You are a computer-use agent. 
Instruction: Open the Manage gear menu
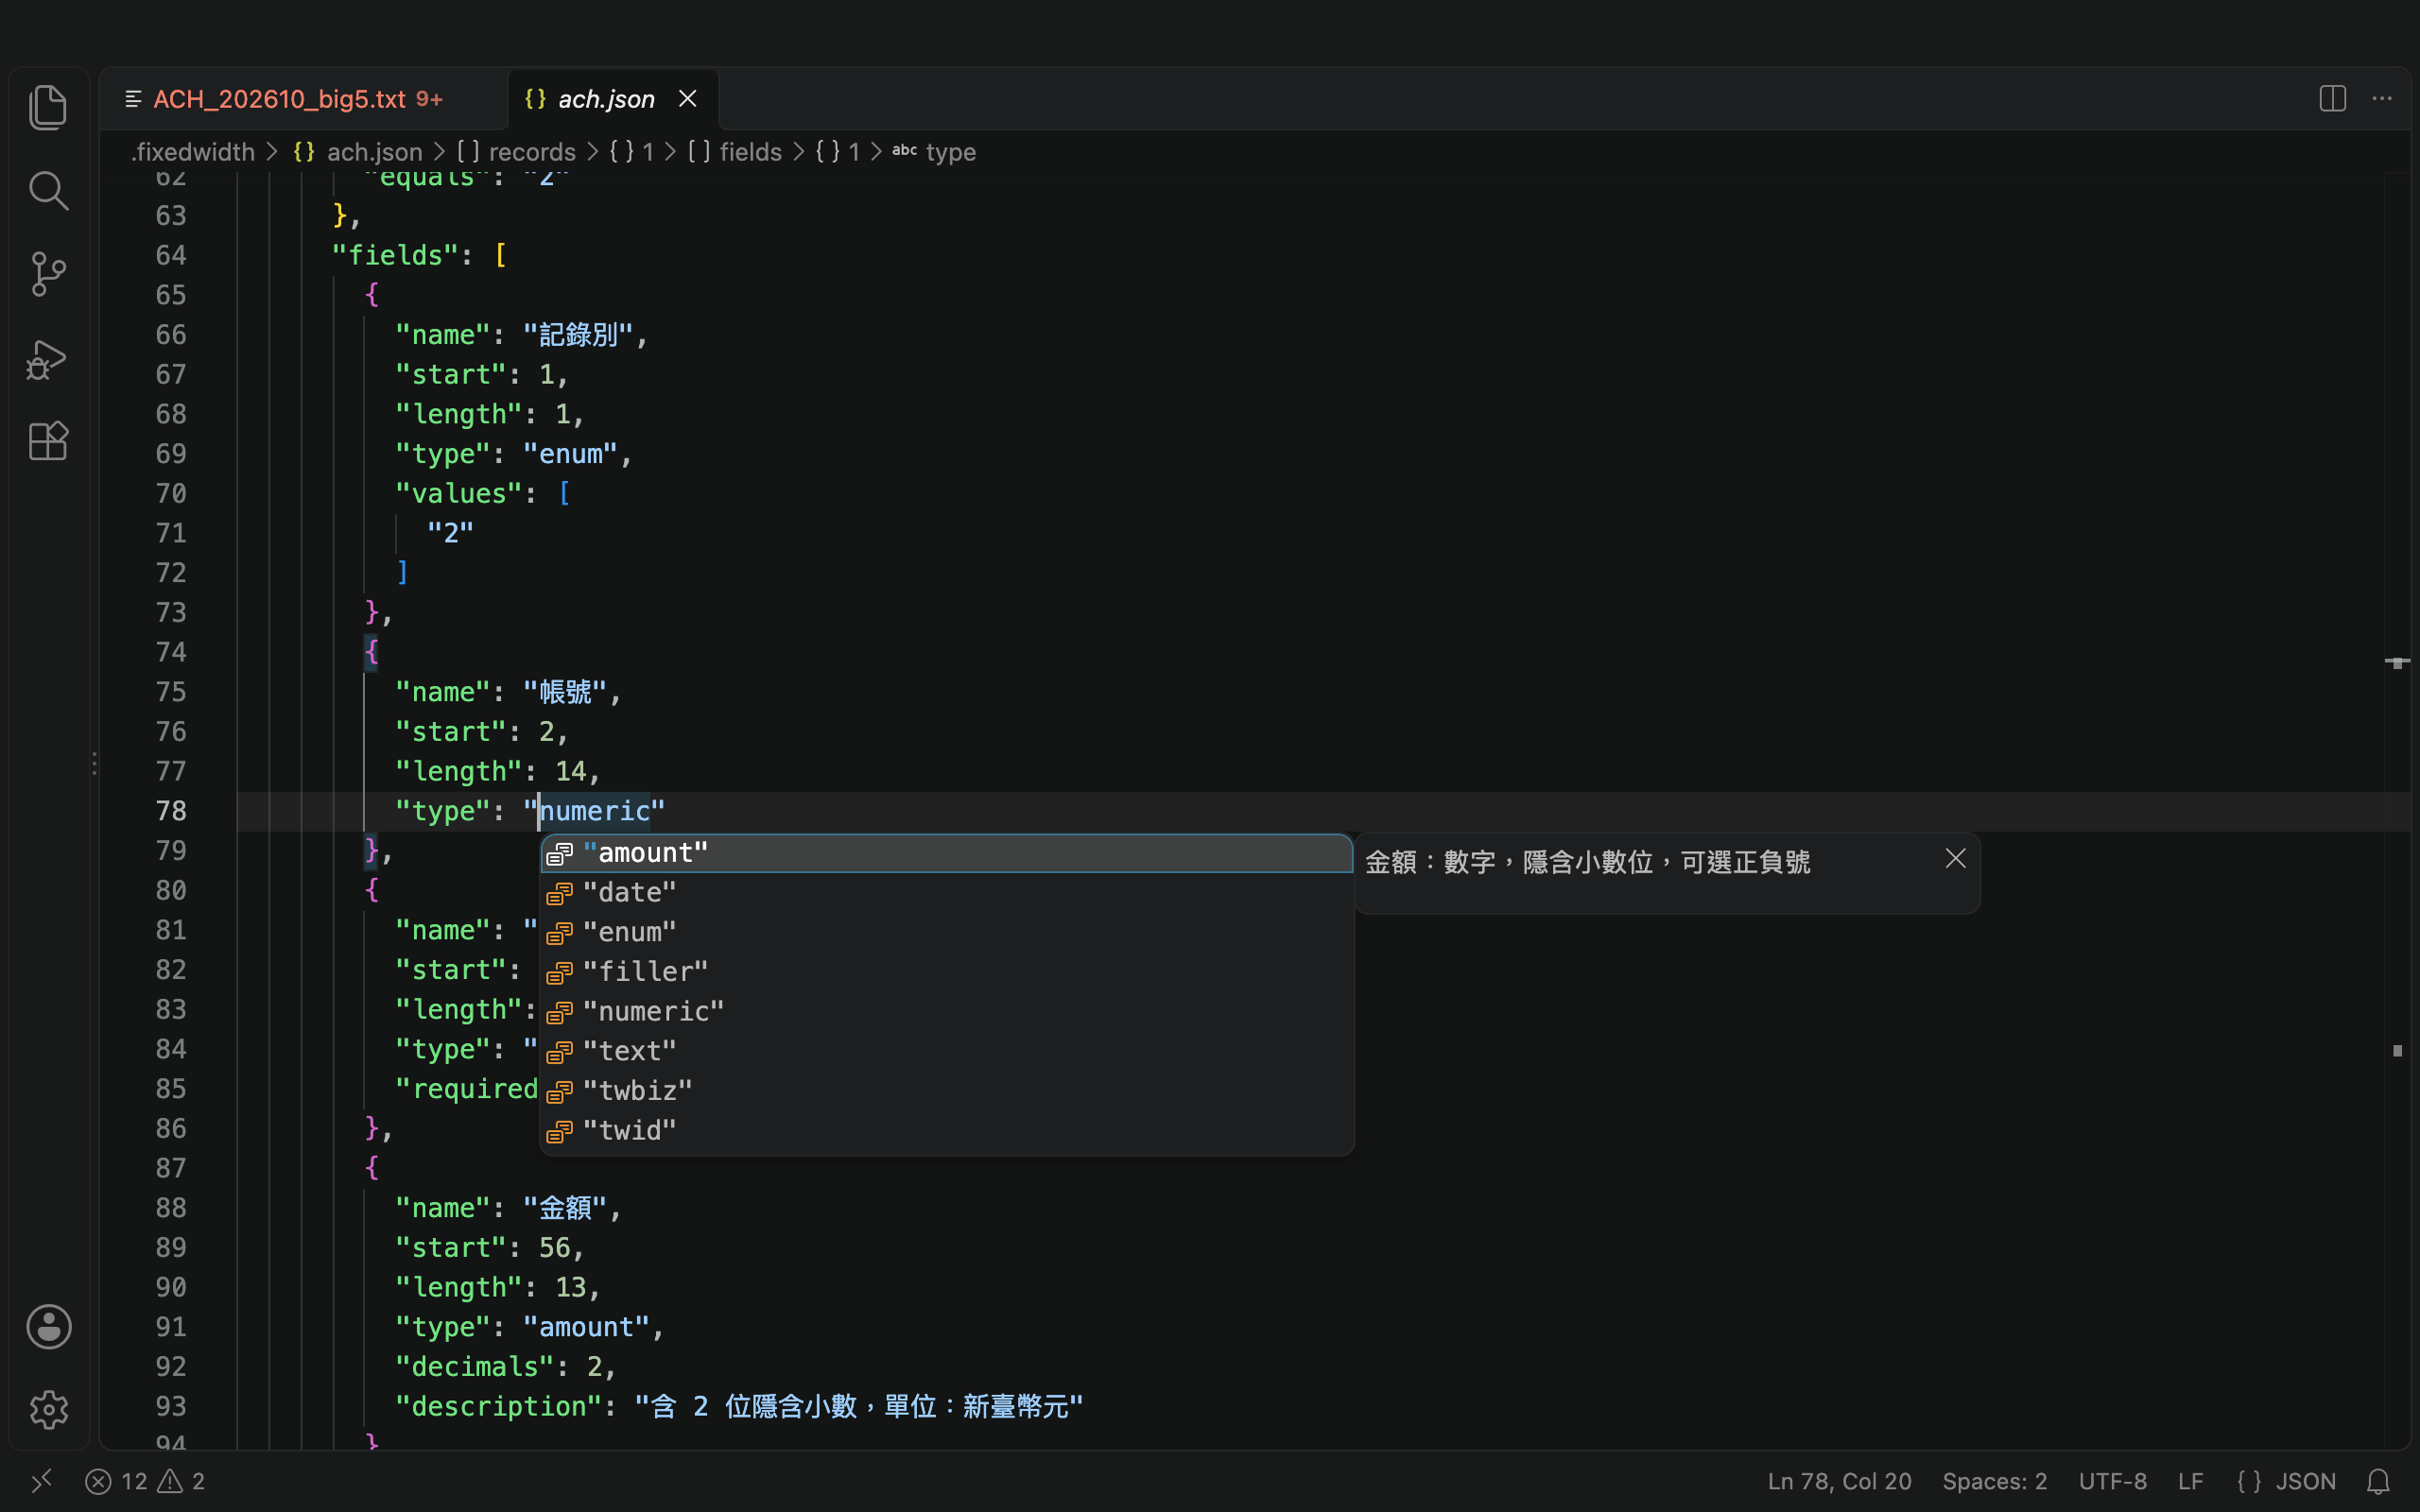(x=48, y=1409)
